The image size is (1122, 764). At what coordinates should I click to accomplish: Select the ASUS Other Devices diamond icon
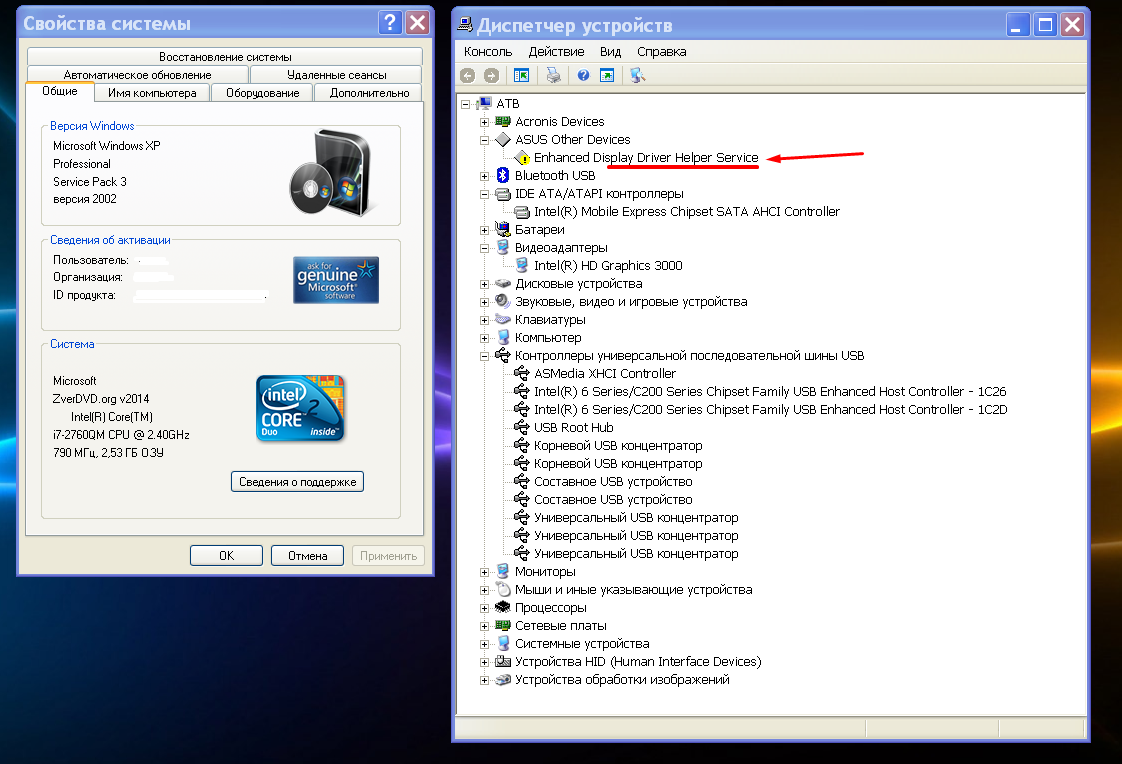coord(503,139)
